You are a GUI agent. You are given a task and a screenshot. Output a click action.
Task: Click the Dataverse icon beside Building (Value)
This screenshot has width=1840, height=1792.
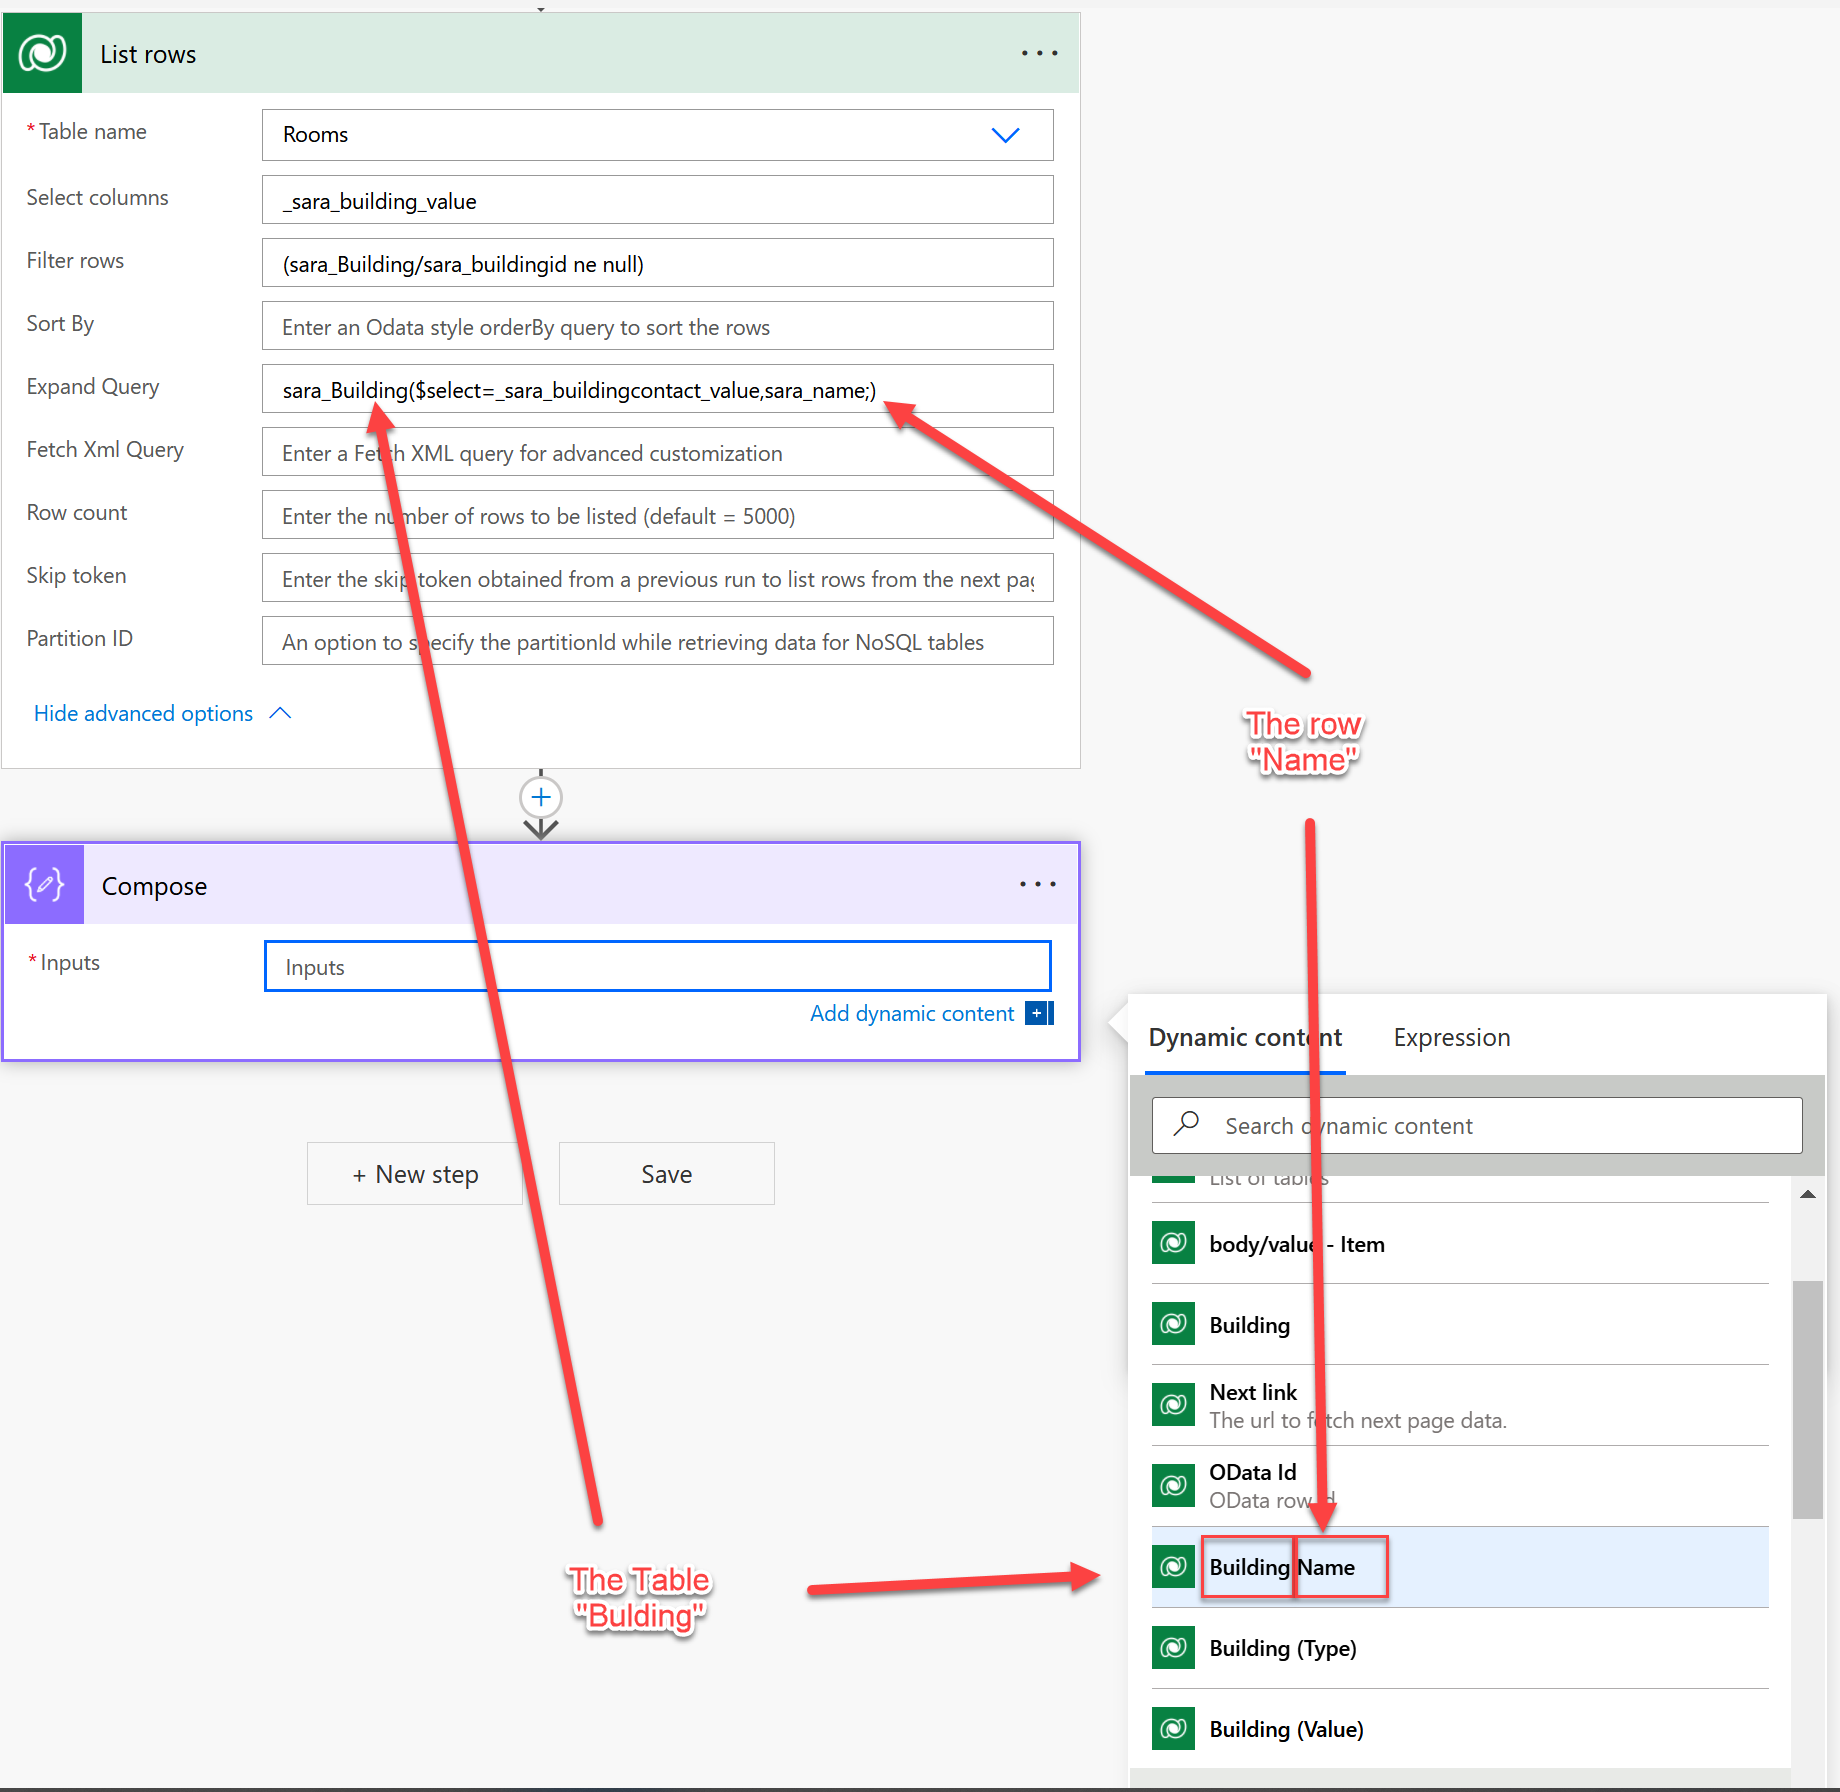(1172, 1728)
